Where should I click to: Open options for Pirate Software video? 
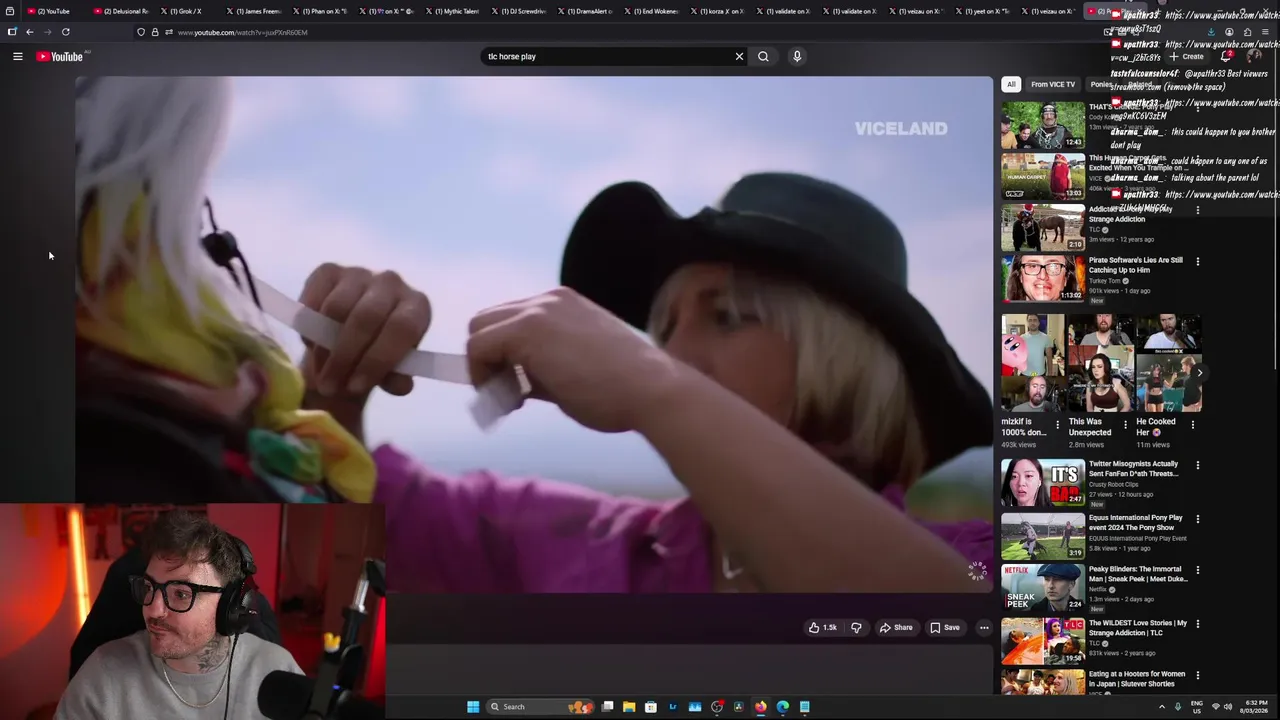tap(1198, 262)
